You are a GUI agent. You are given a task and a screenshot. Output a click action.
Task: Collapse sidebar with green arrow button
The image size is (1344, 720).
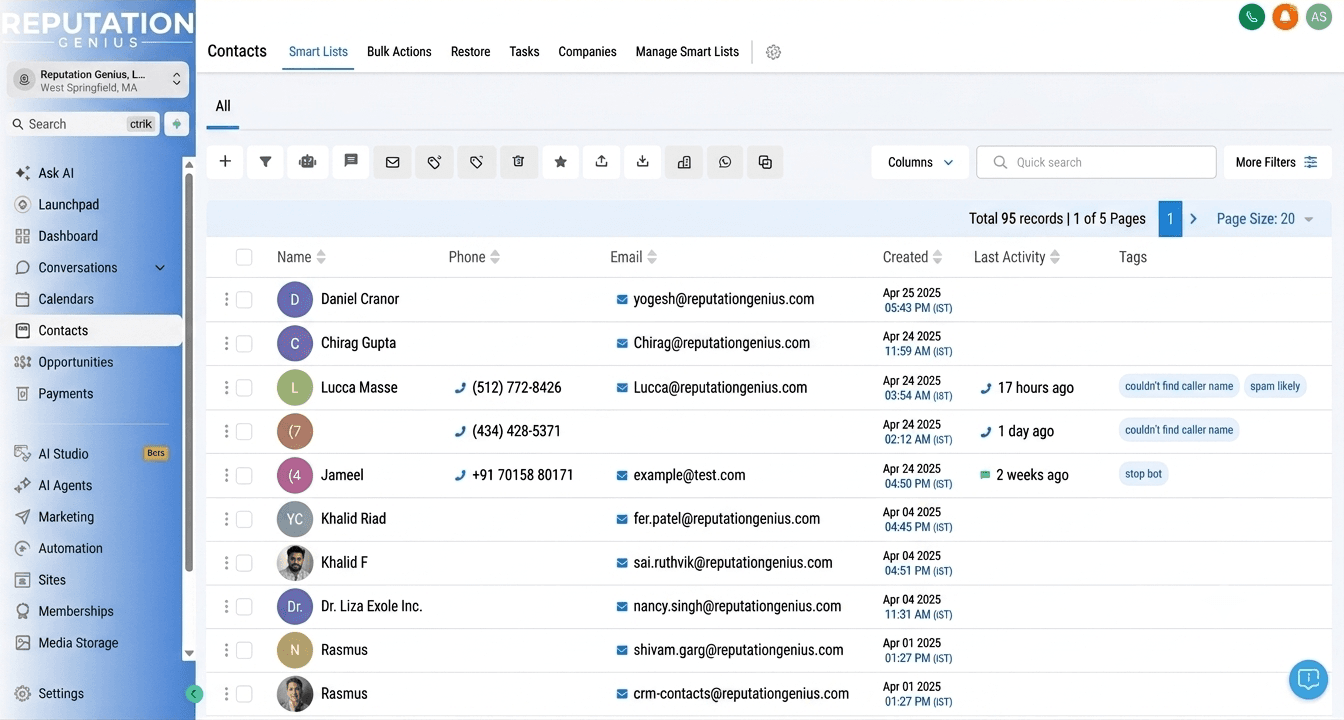[x=194, y=694]
